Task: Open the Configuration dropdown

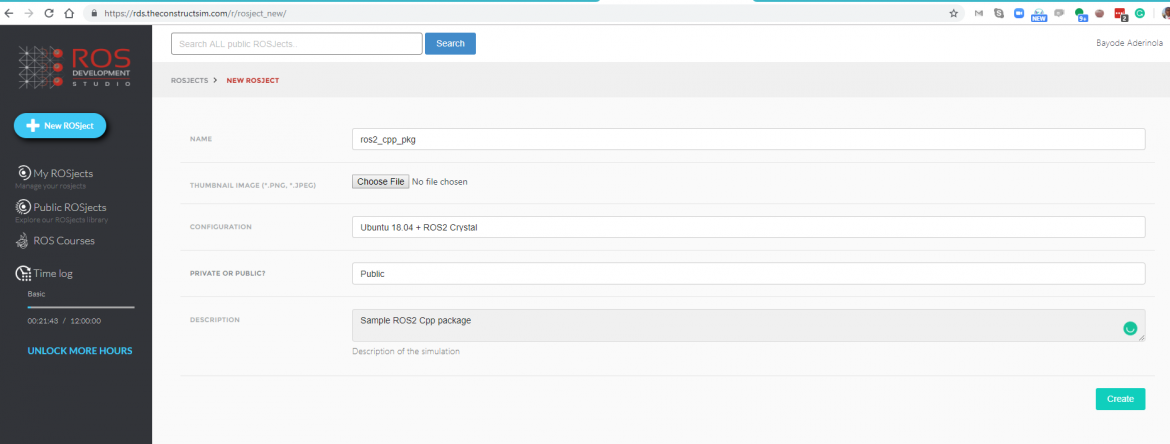Action: click(748, 227)
